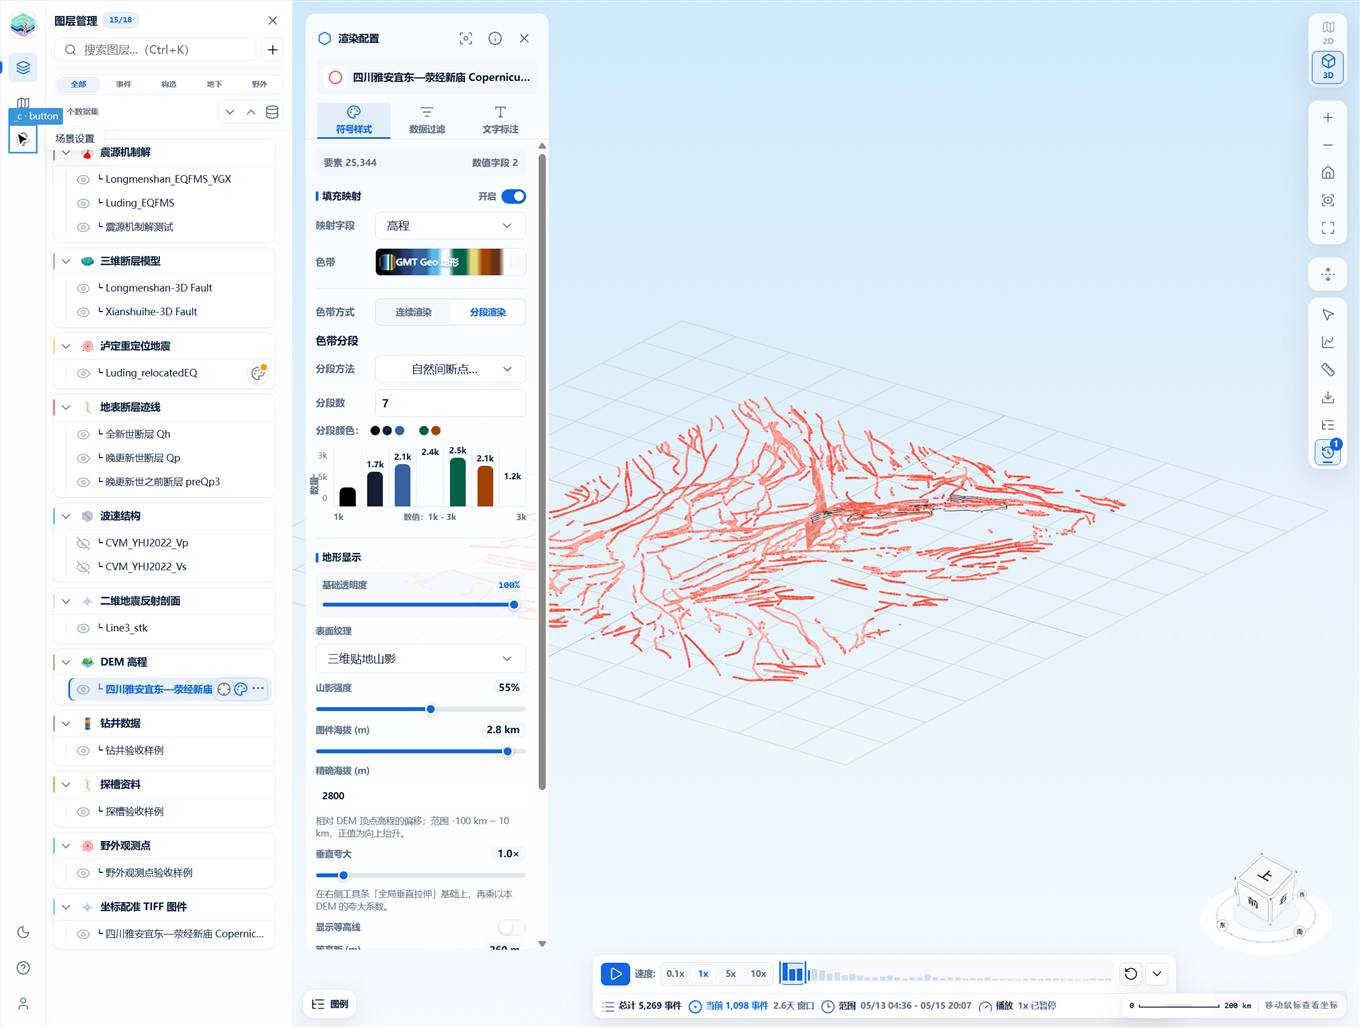Zoom in on the map view
Viewport: 1360px width, 1028px height.
coord(1328,117)
